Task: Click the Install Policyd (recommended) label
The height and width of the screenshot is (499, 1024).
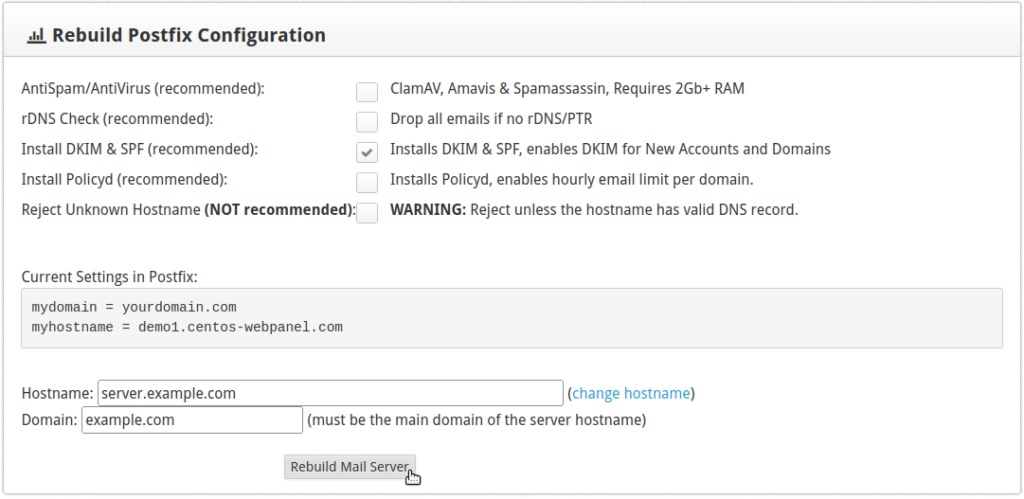Action: click(x=125, y=180)
